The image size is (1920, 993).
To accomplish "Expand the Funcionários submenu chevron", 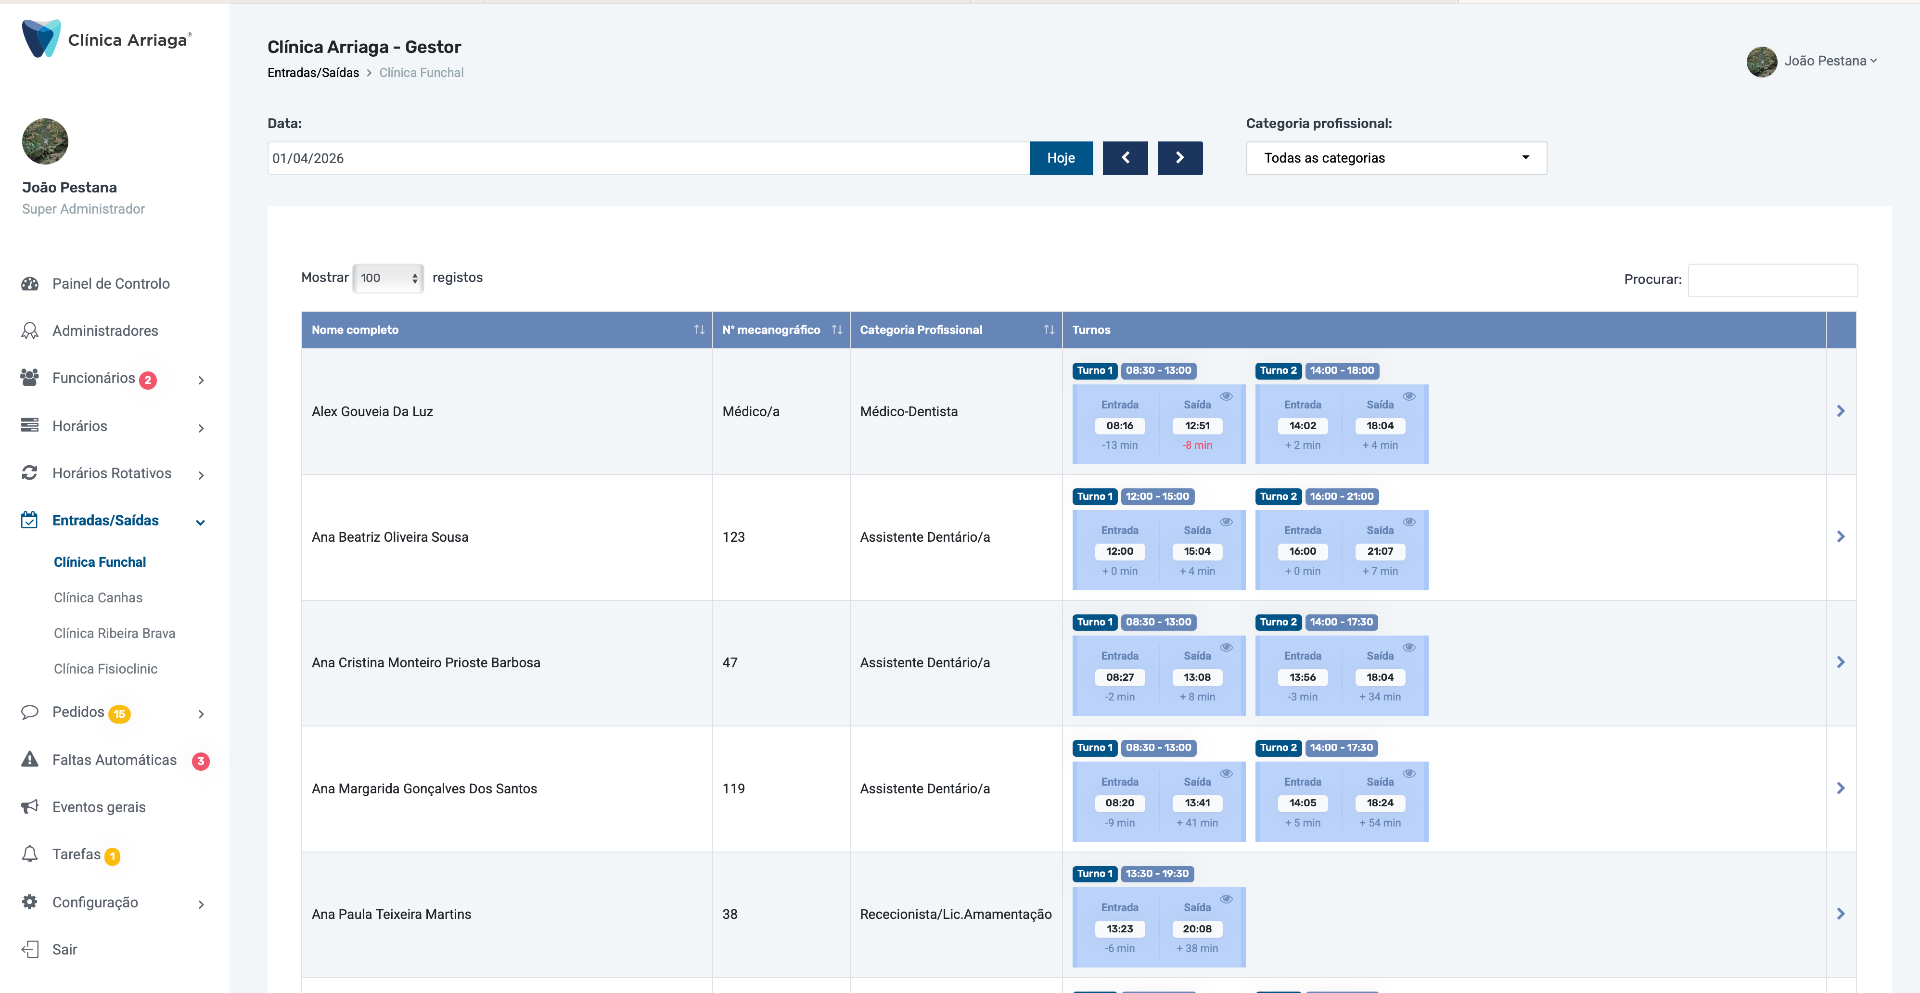I will point(201,380).
